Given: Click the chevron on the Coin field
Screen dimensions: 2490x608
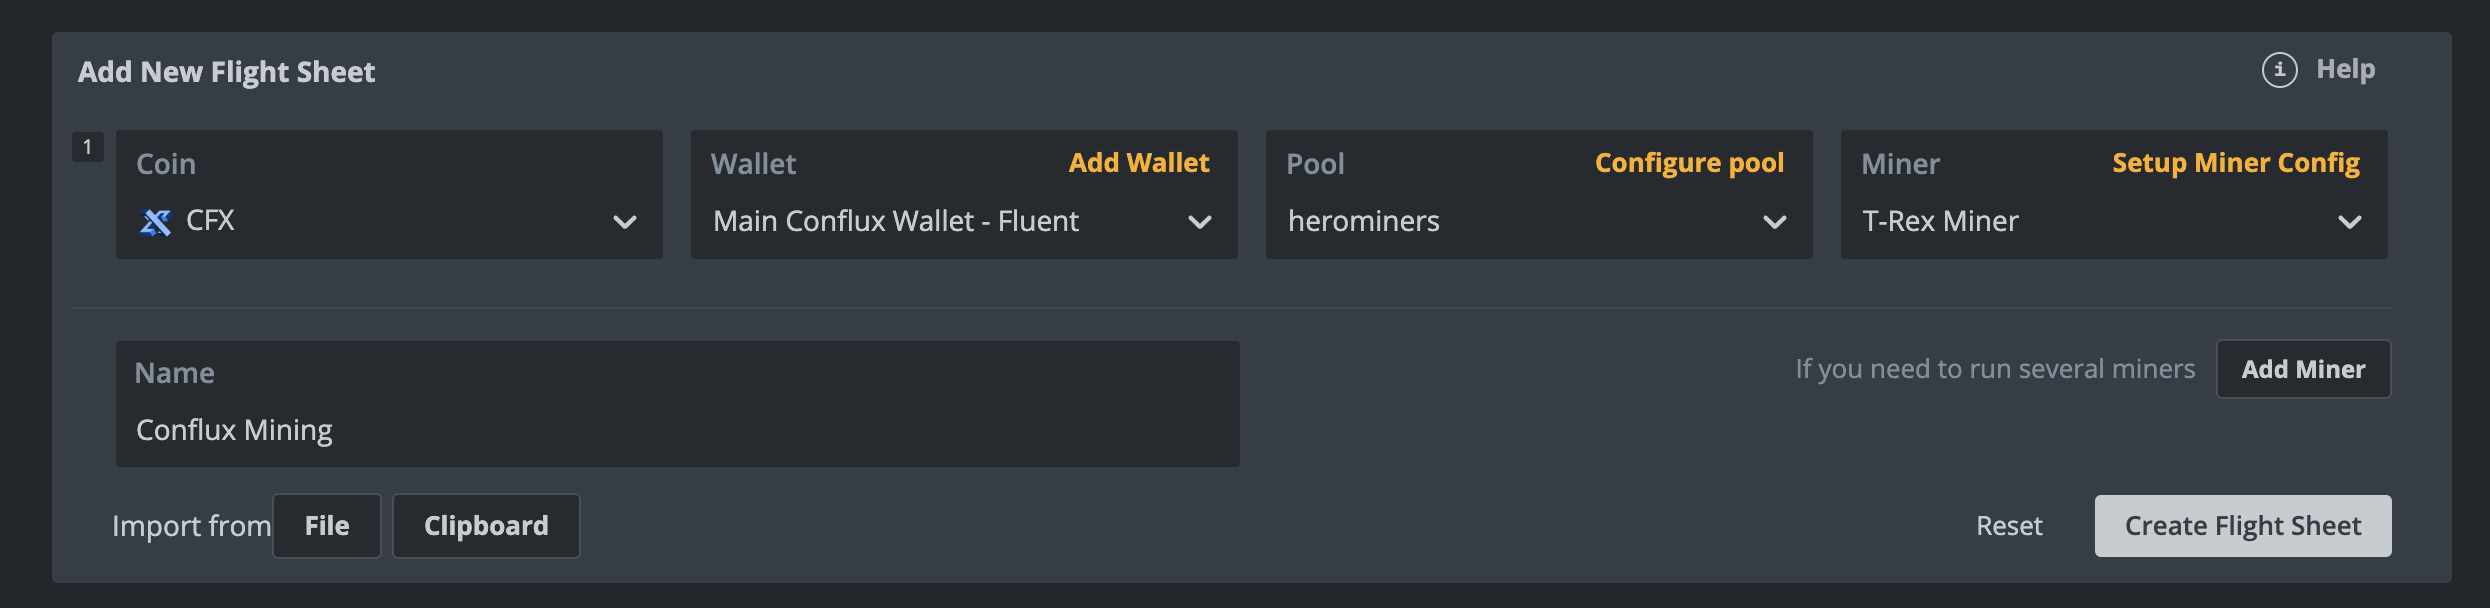Looking at the screenshot, I should [x=624, y=223].
